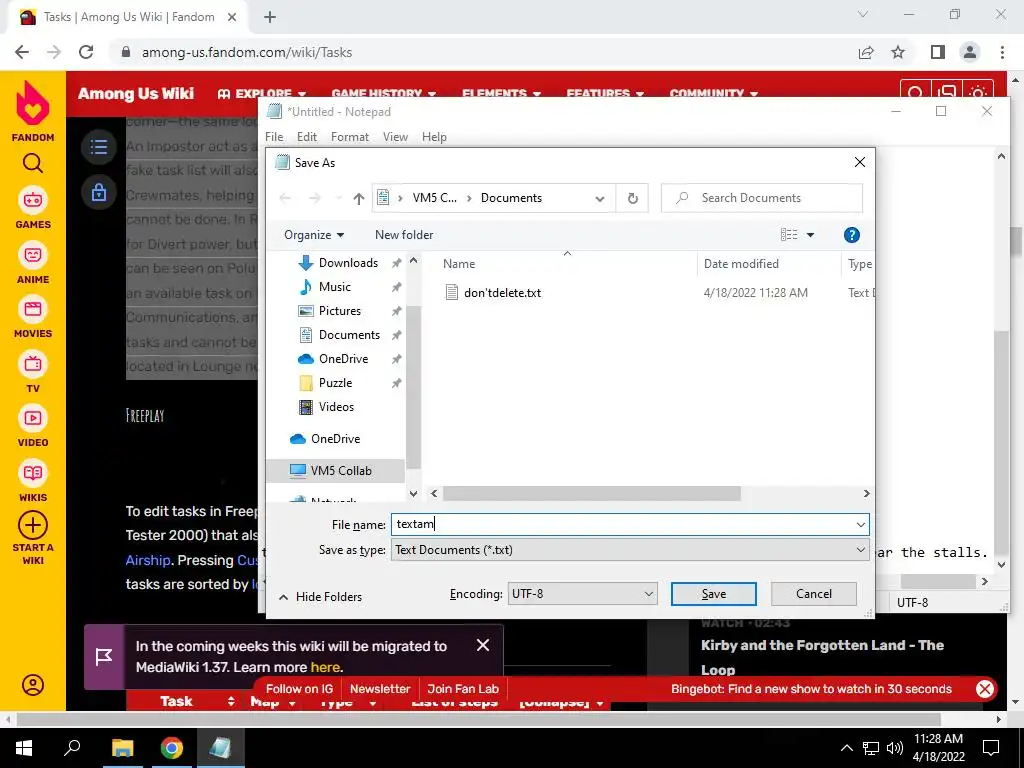The height and width of the screenshot is (768, 1024).
Task: Open the view options dropdown arrow
Action: click(x=810, y=235)
